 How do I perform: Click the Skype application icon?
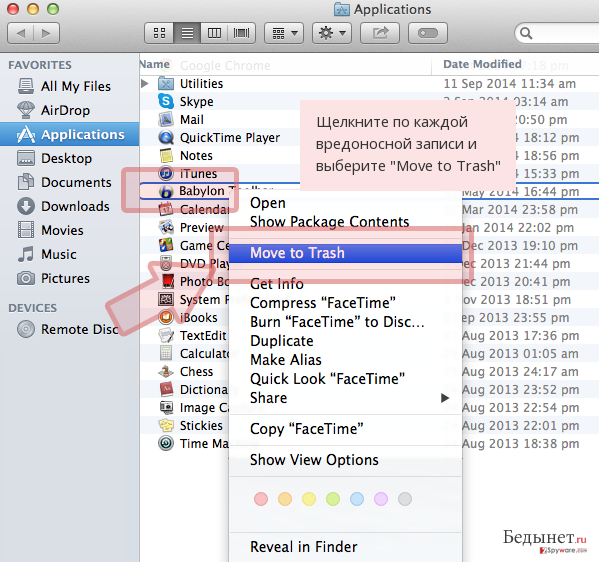point(166,101)
